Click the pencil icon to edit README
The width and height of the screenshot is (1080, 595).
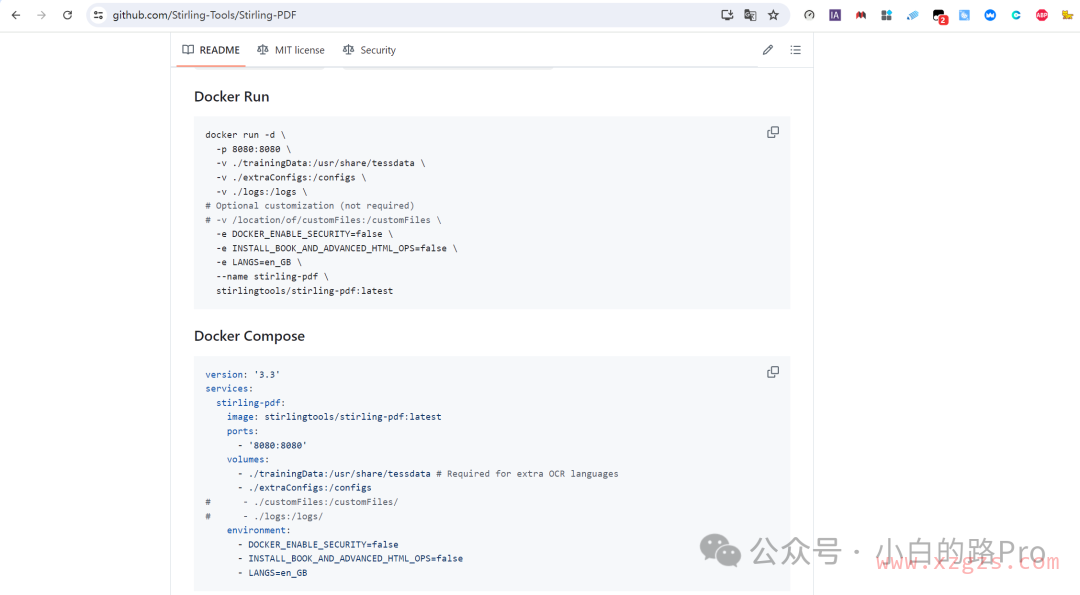point(768,50)
